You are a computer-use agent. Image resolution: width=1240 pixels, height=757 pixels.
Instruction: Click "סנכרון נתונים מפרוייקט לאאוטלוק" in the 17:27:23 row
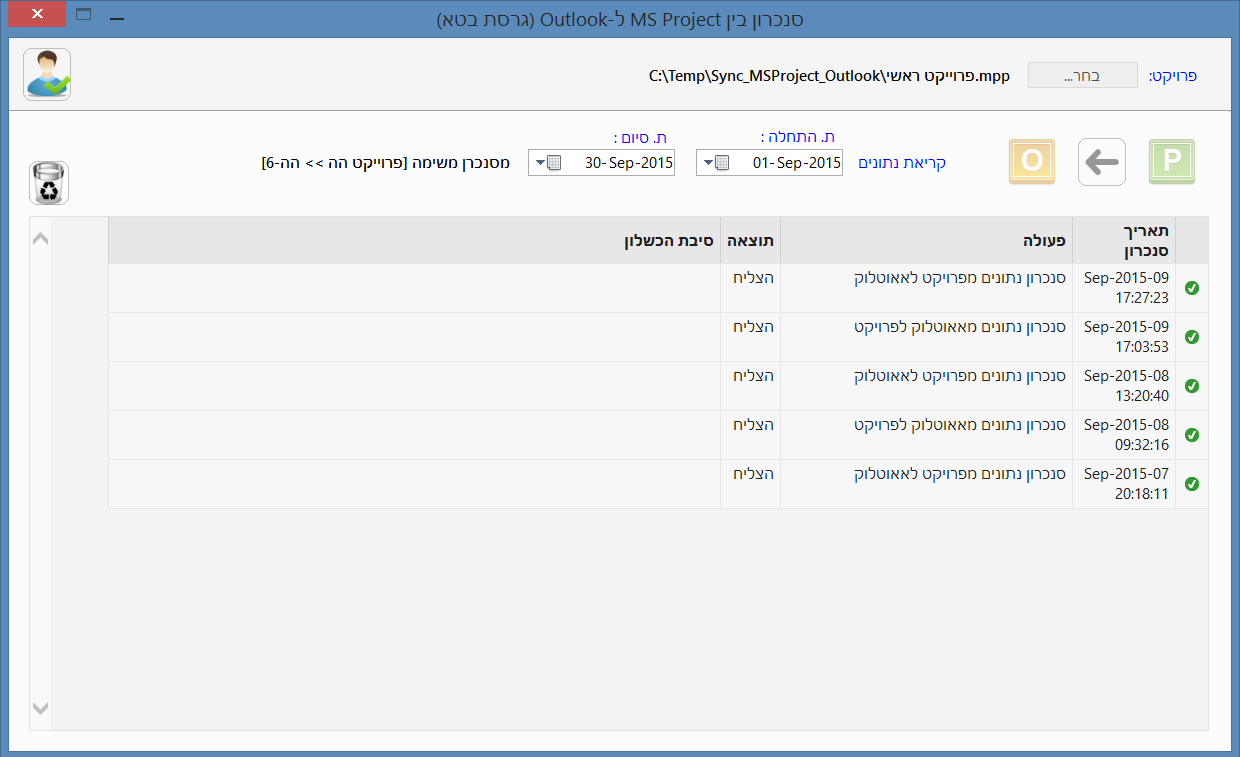[960, 278]
